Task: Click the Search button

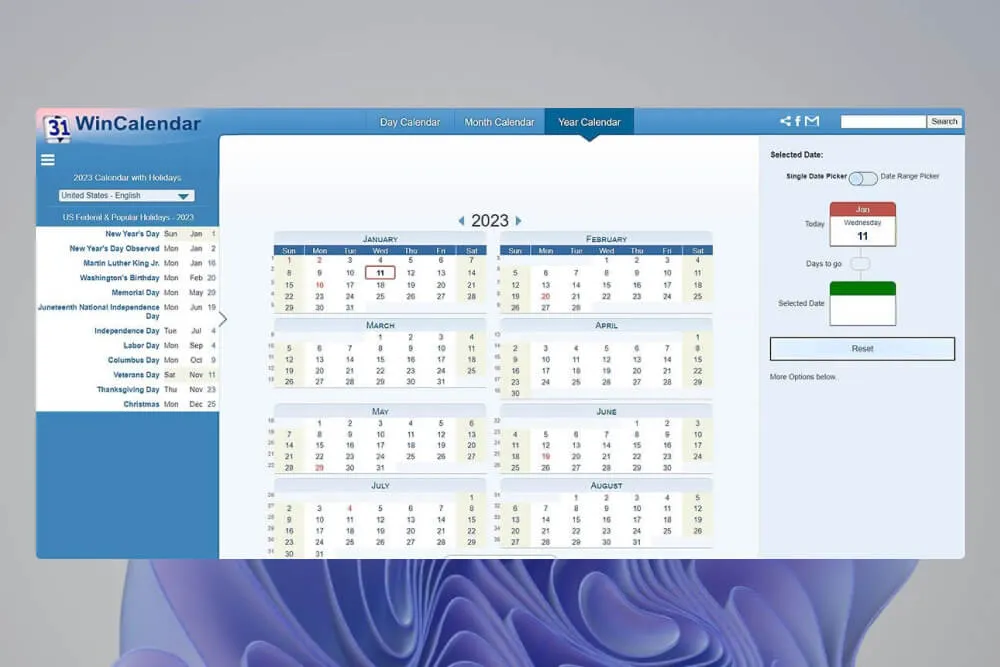Action: (x=943, y=120)
